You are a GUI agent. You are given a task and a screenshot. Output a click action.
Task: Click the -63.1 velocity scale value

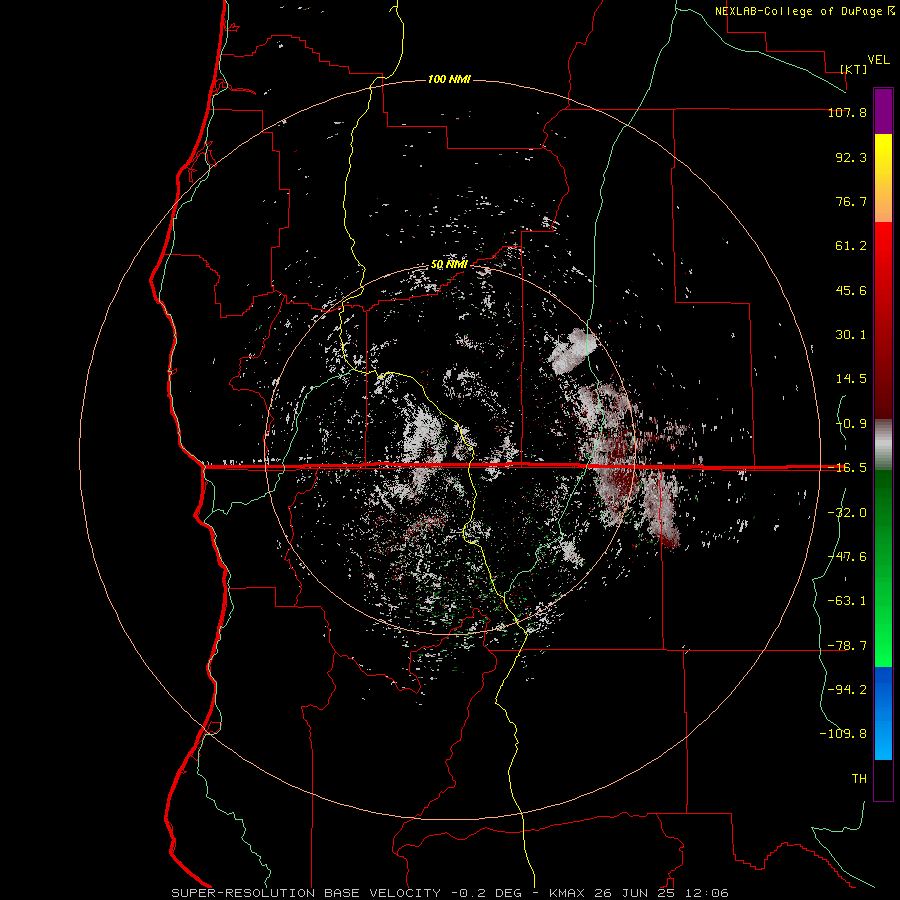[x=847, y=601]
